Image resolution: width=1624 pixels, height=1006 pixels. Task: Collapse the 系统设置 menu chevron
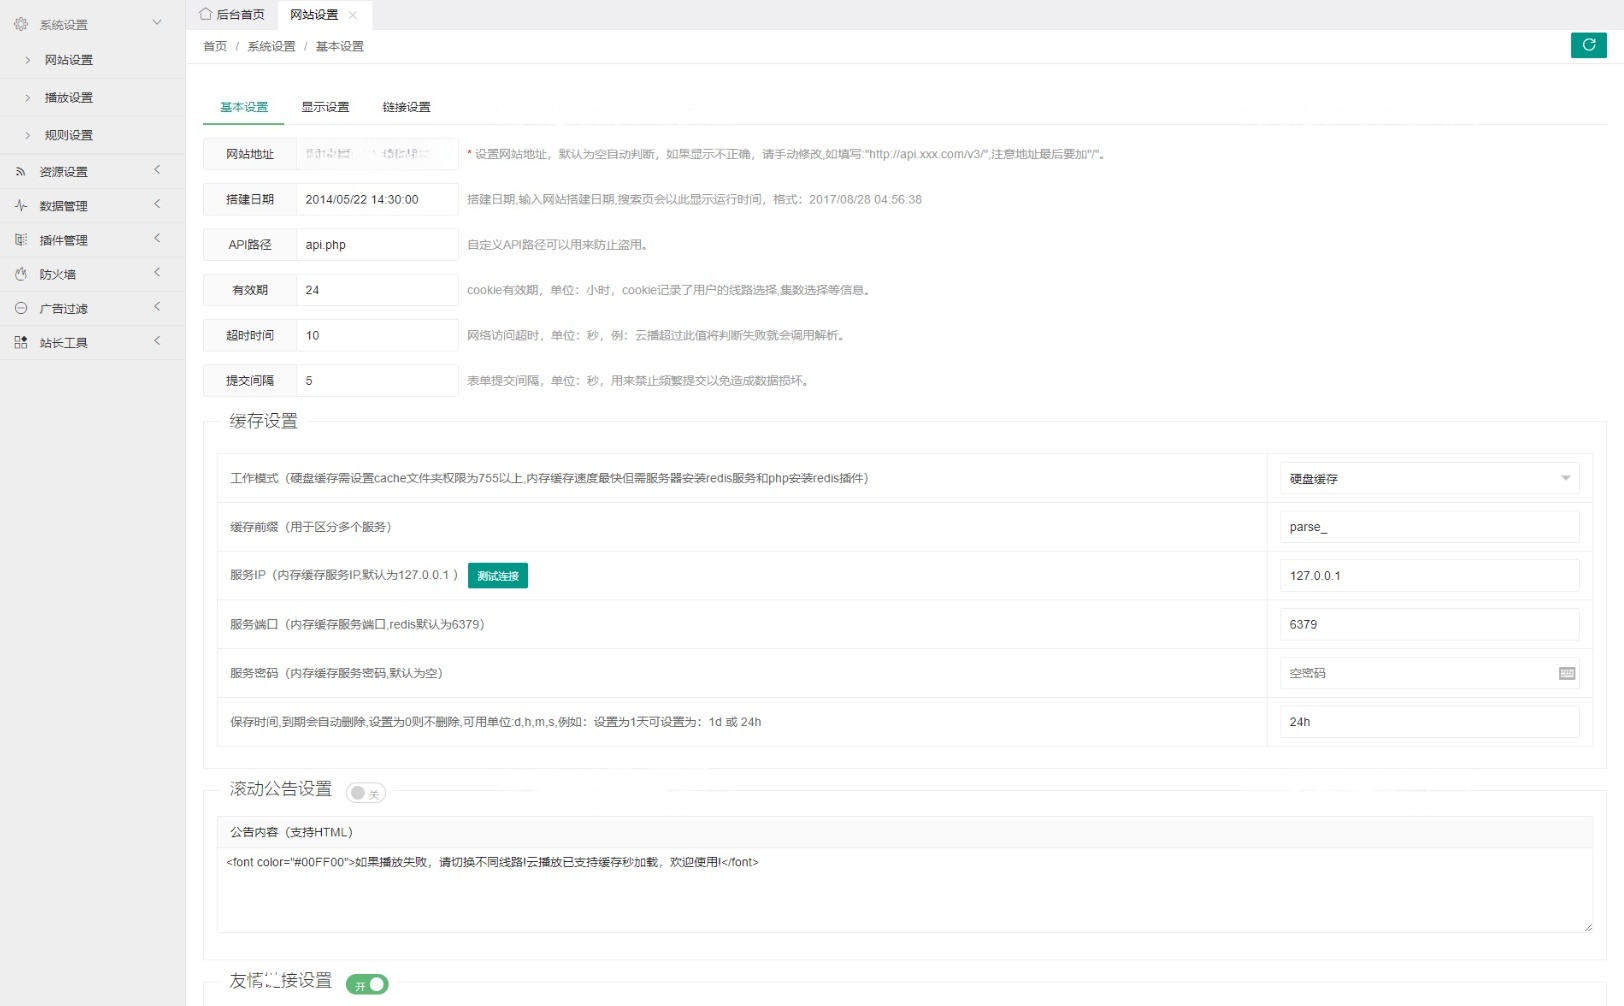tap(157, 22)
